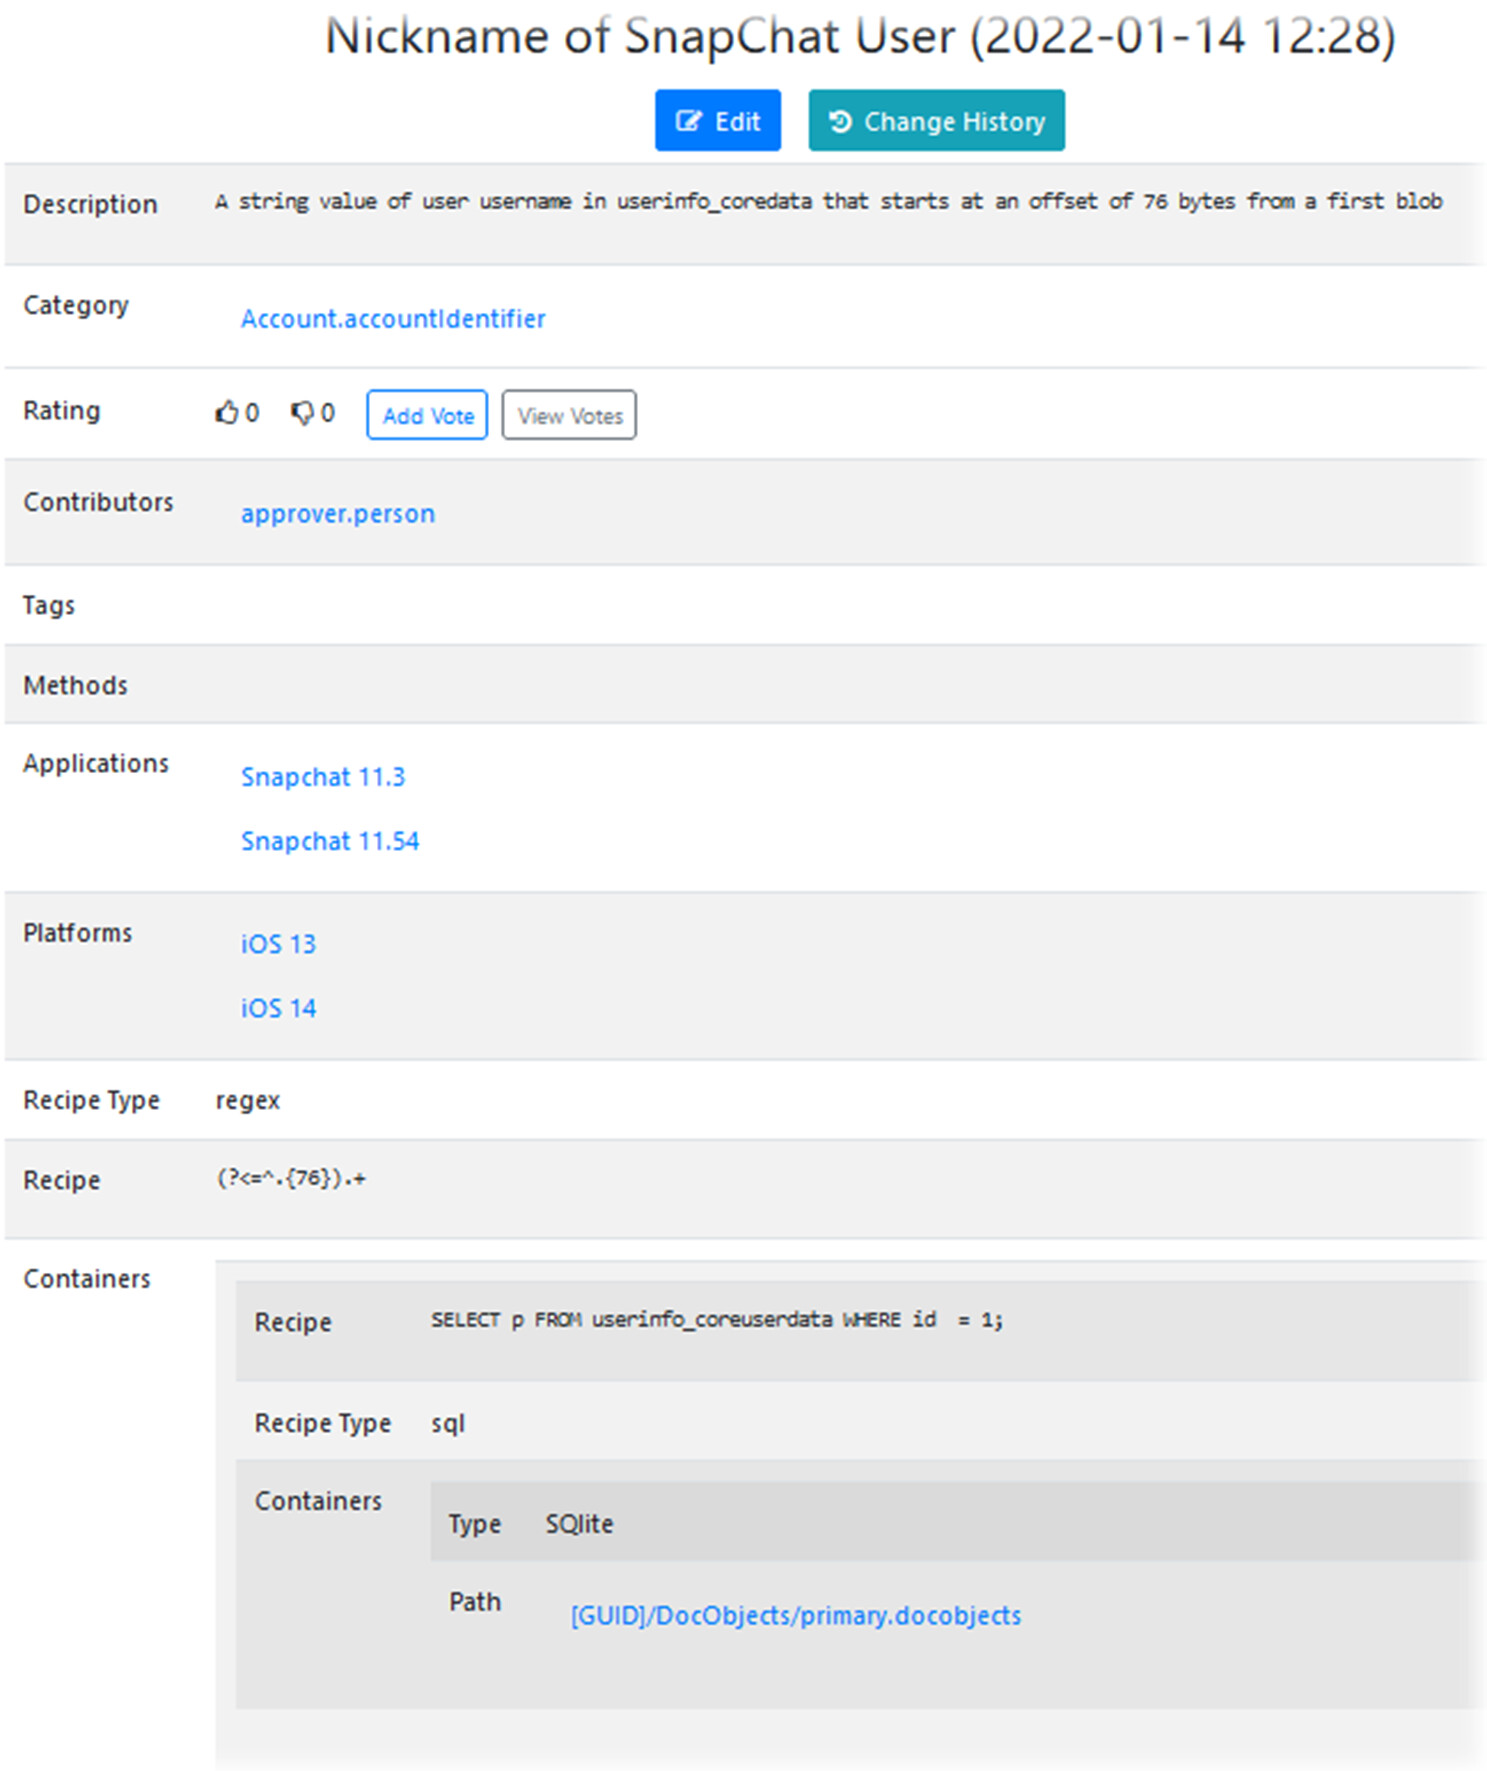Open View Votes list
The height and width of the screenshot is (1771, 1487).
click(569, 415)
